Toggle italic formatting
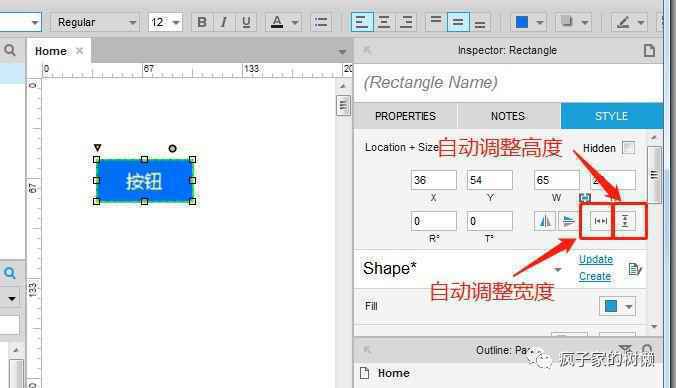The image size is (676, 388). click(x=223, y=22)
